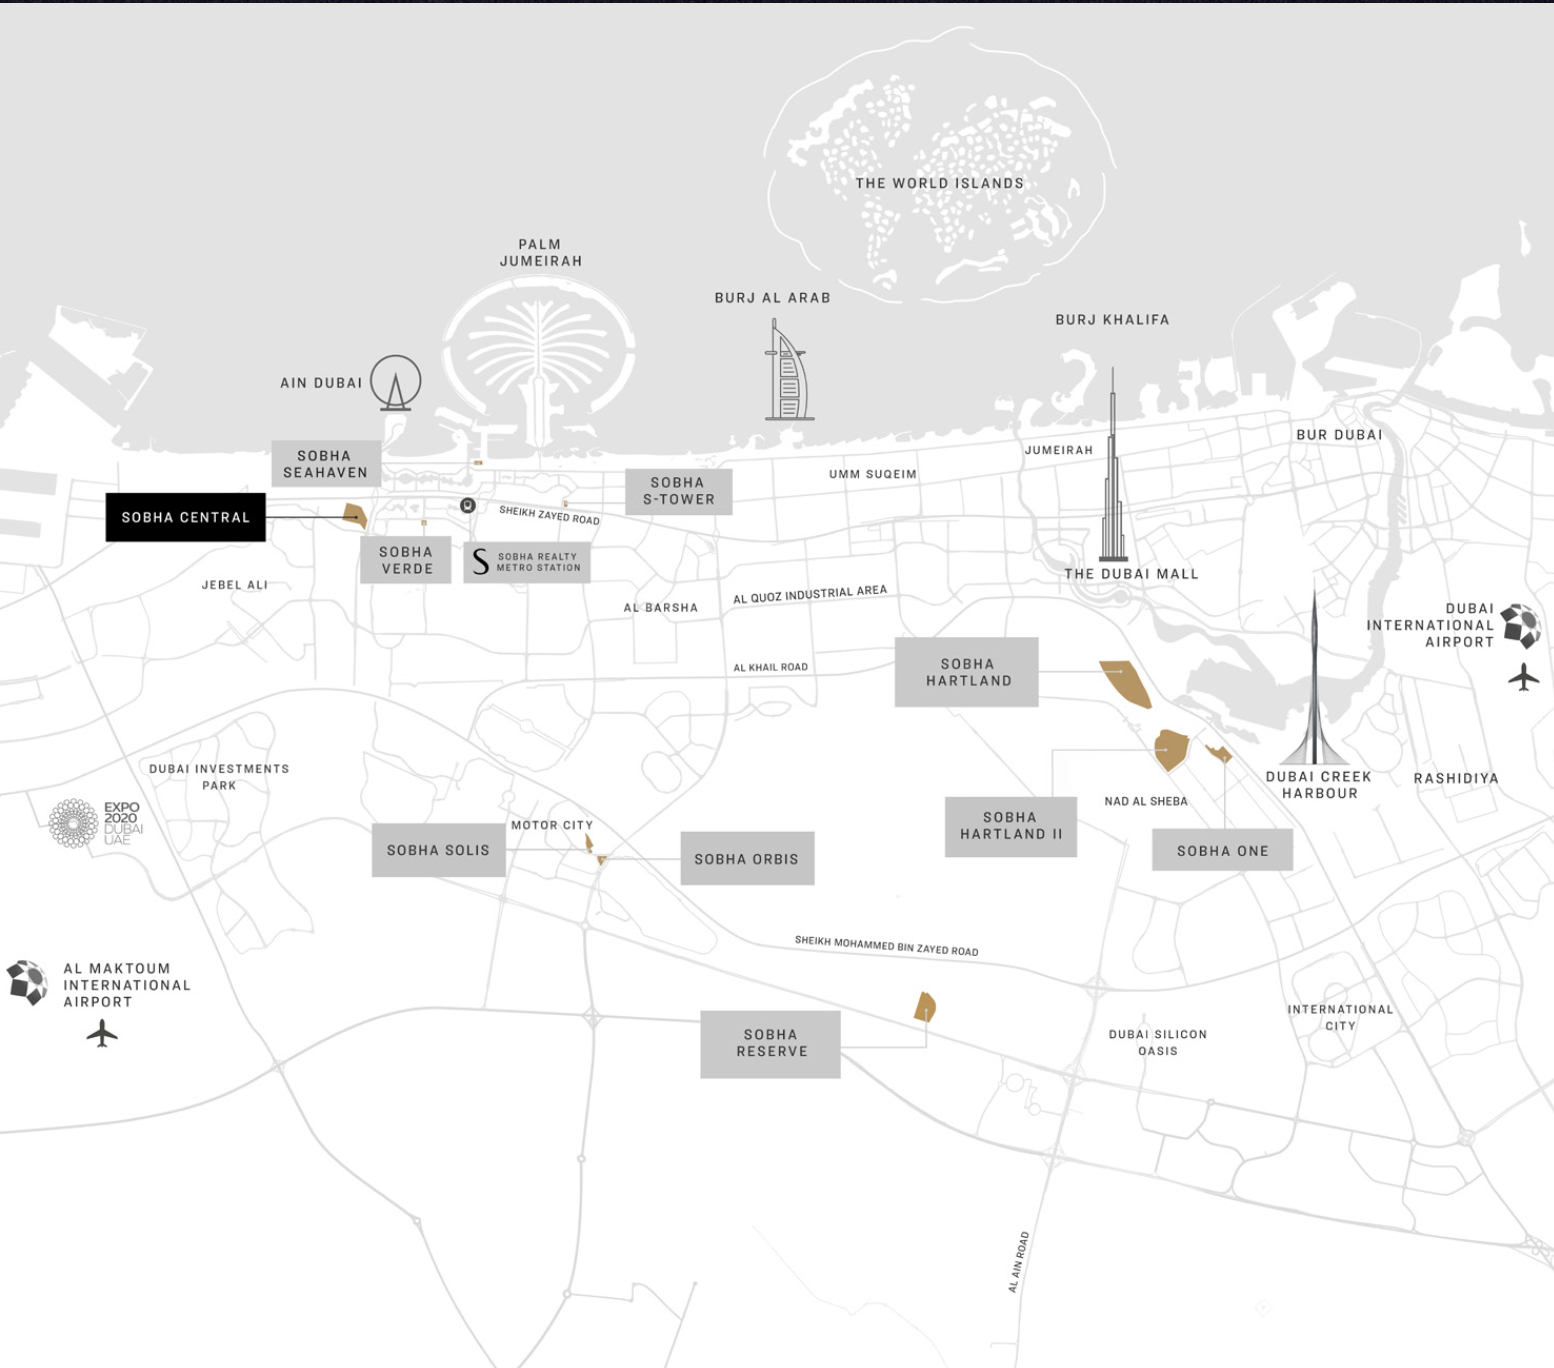Image resolution: width=1554 pixels, height=1368 pixels.
Task: Click the Sobha S logo on metro label
Action: [x=480, y=562]
